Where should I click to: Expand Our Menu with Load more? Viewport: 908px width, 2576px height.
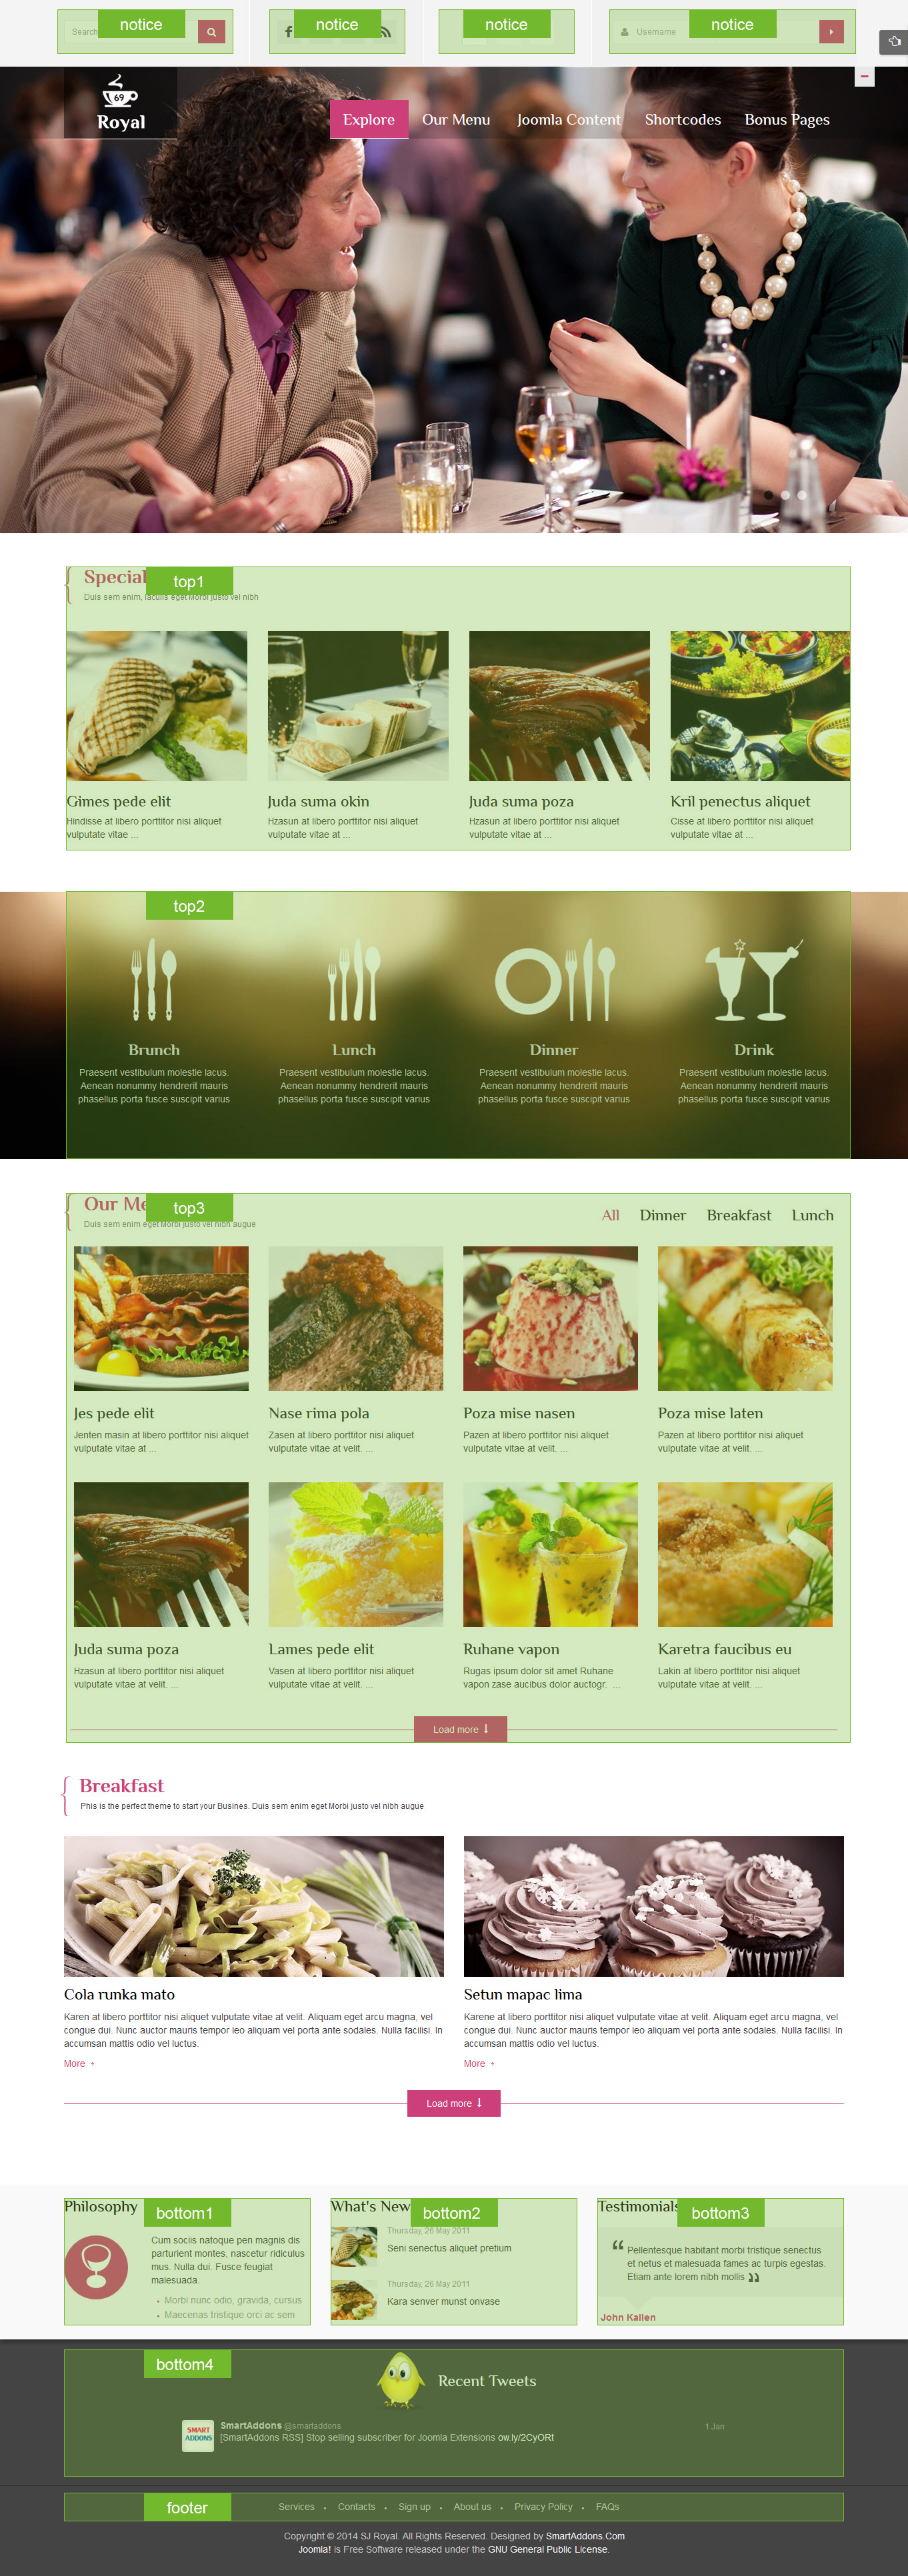(x=460, y=1729)
